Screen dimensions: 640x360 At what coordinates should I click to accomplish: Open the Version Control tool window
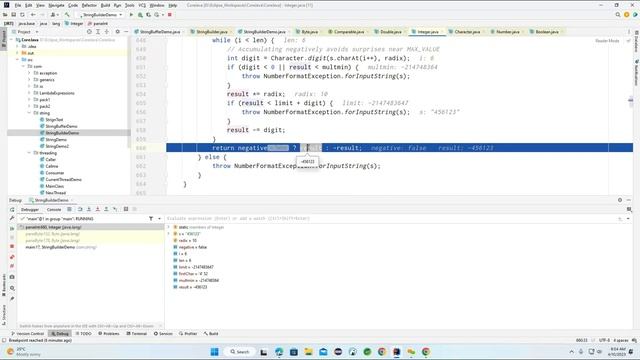click(27, 333)
